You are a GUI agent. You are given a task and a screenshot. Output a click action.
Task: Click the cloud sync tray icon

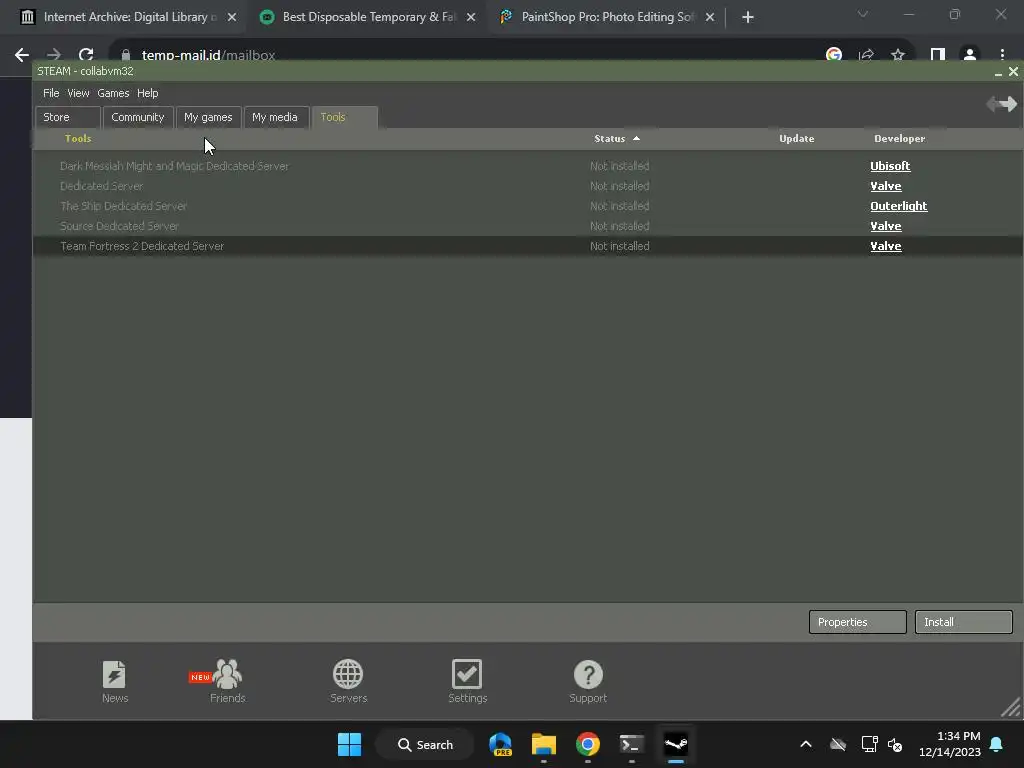pos(838,744)
